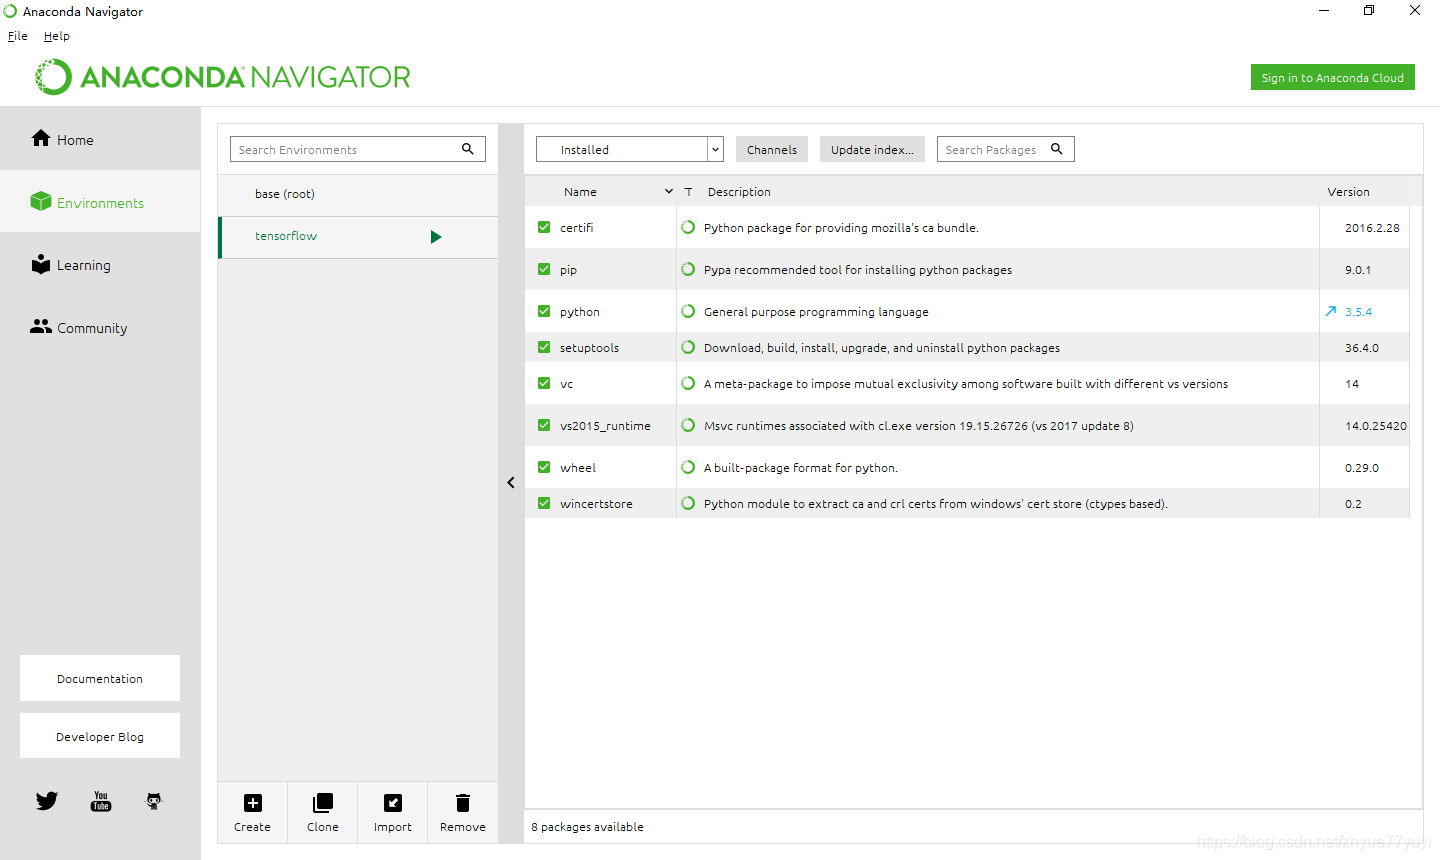Click the Create environment plus icon
Image resolution: width=1440 pixels, height=860 pixels.
tap(253, 803)
